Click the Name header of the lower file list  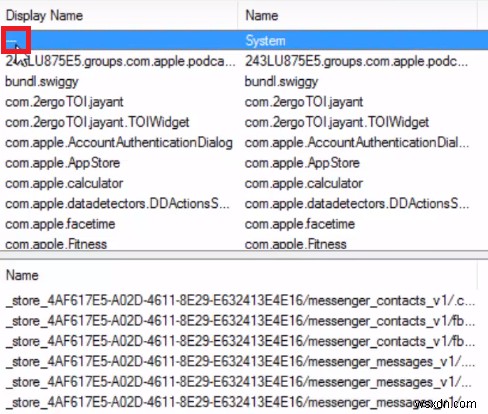[x=22, y=275]
